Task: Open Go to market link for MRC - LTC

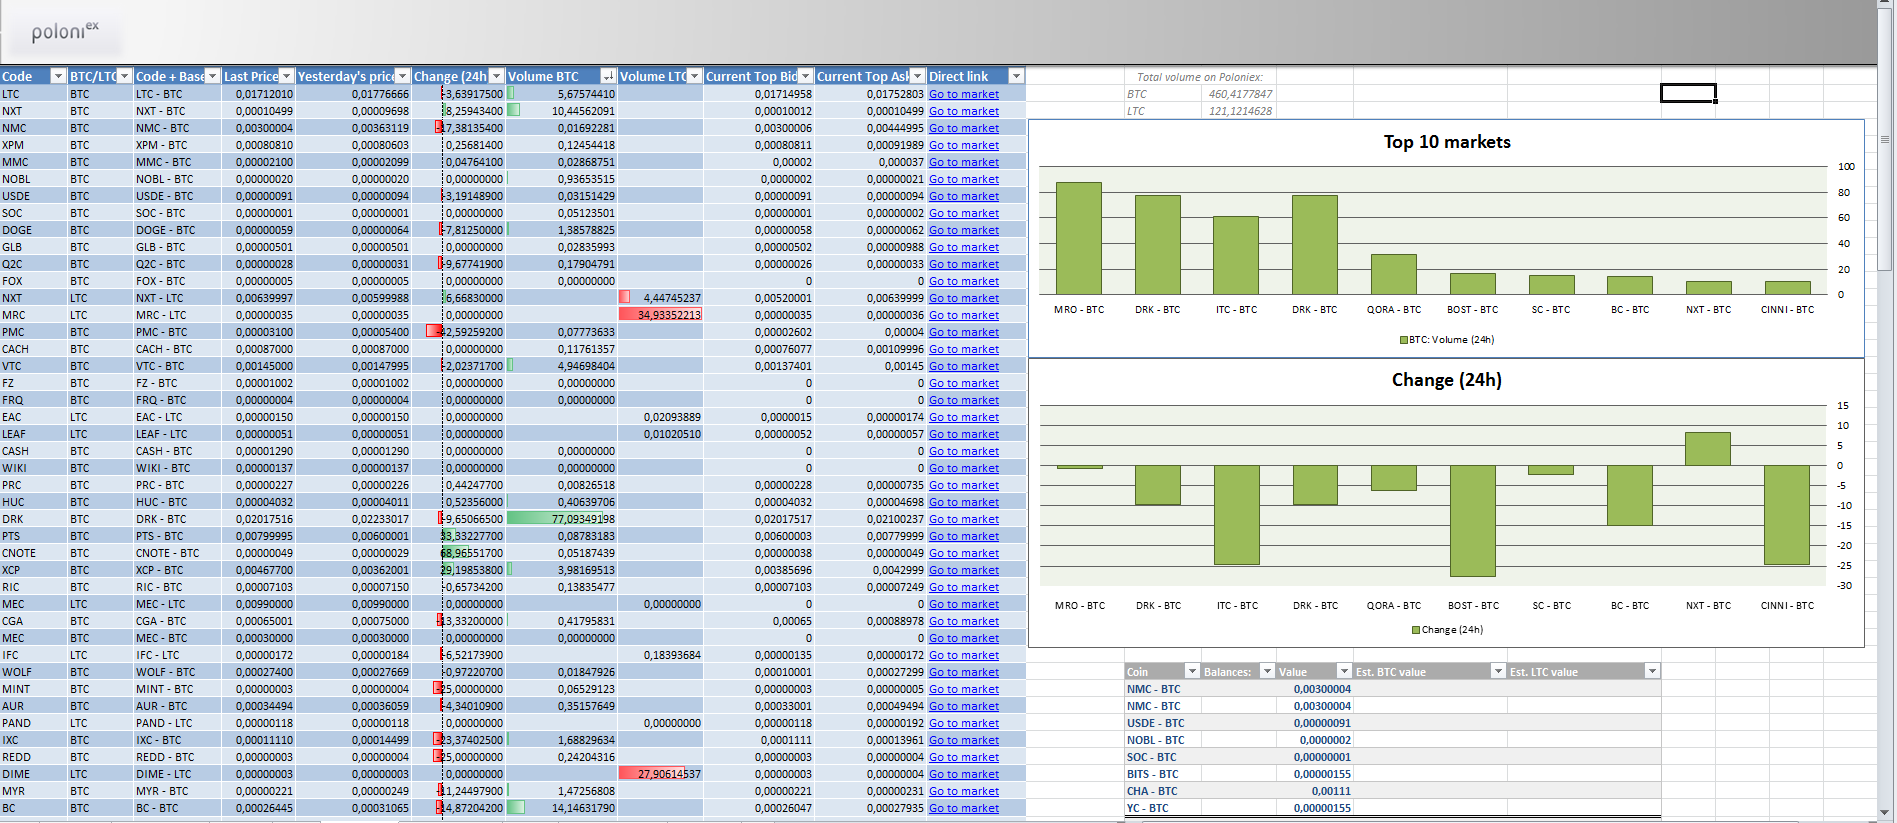Action: 964,315
